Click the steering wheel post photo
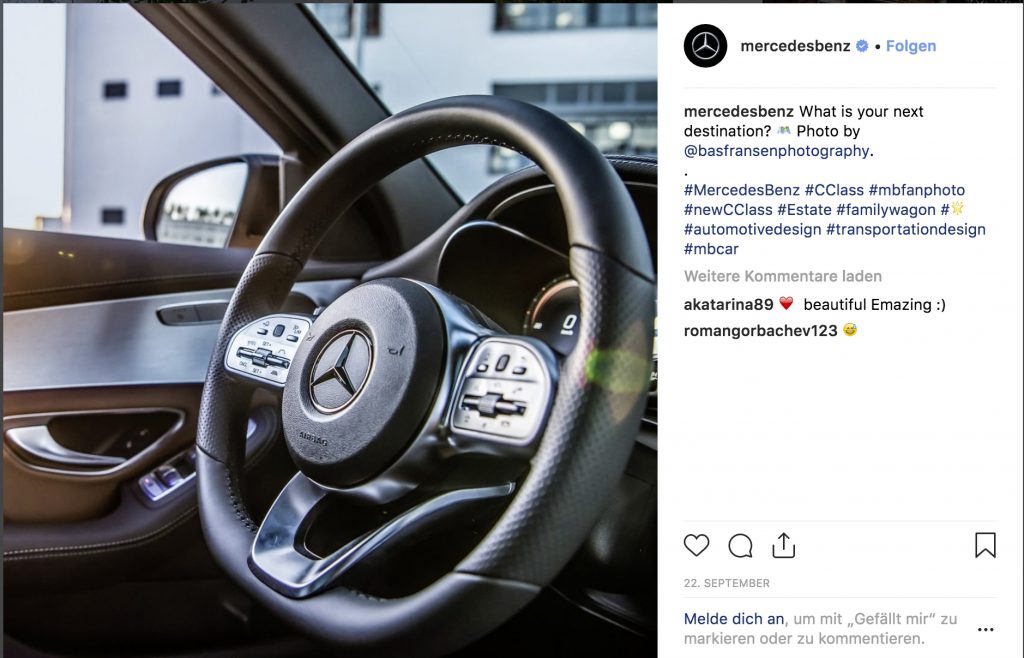The image size is (1024, 658). point(330,330)
